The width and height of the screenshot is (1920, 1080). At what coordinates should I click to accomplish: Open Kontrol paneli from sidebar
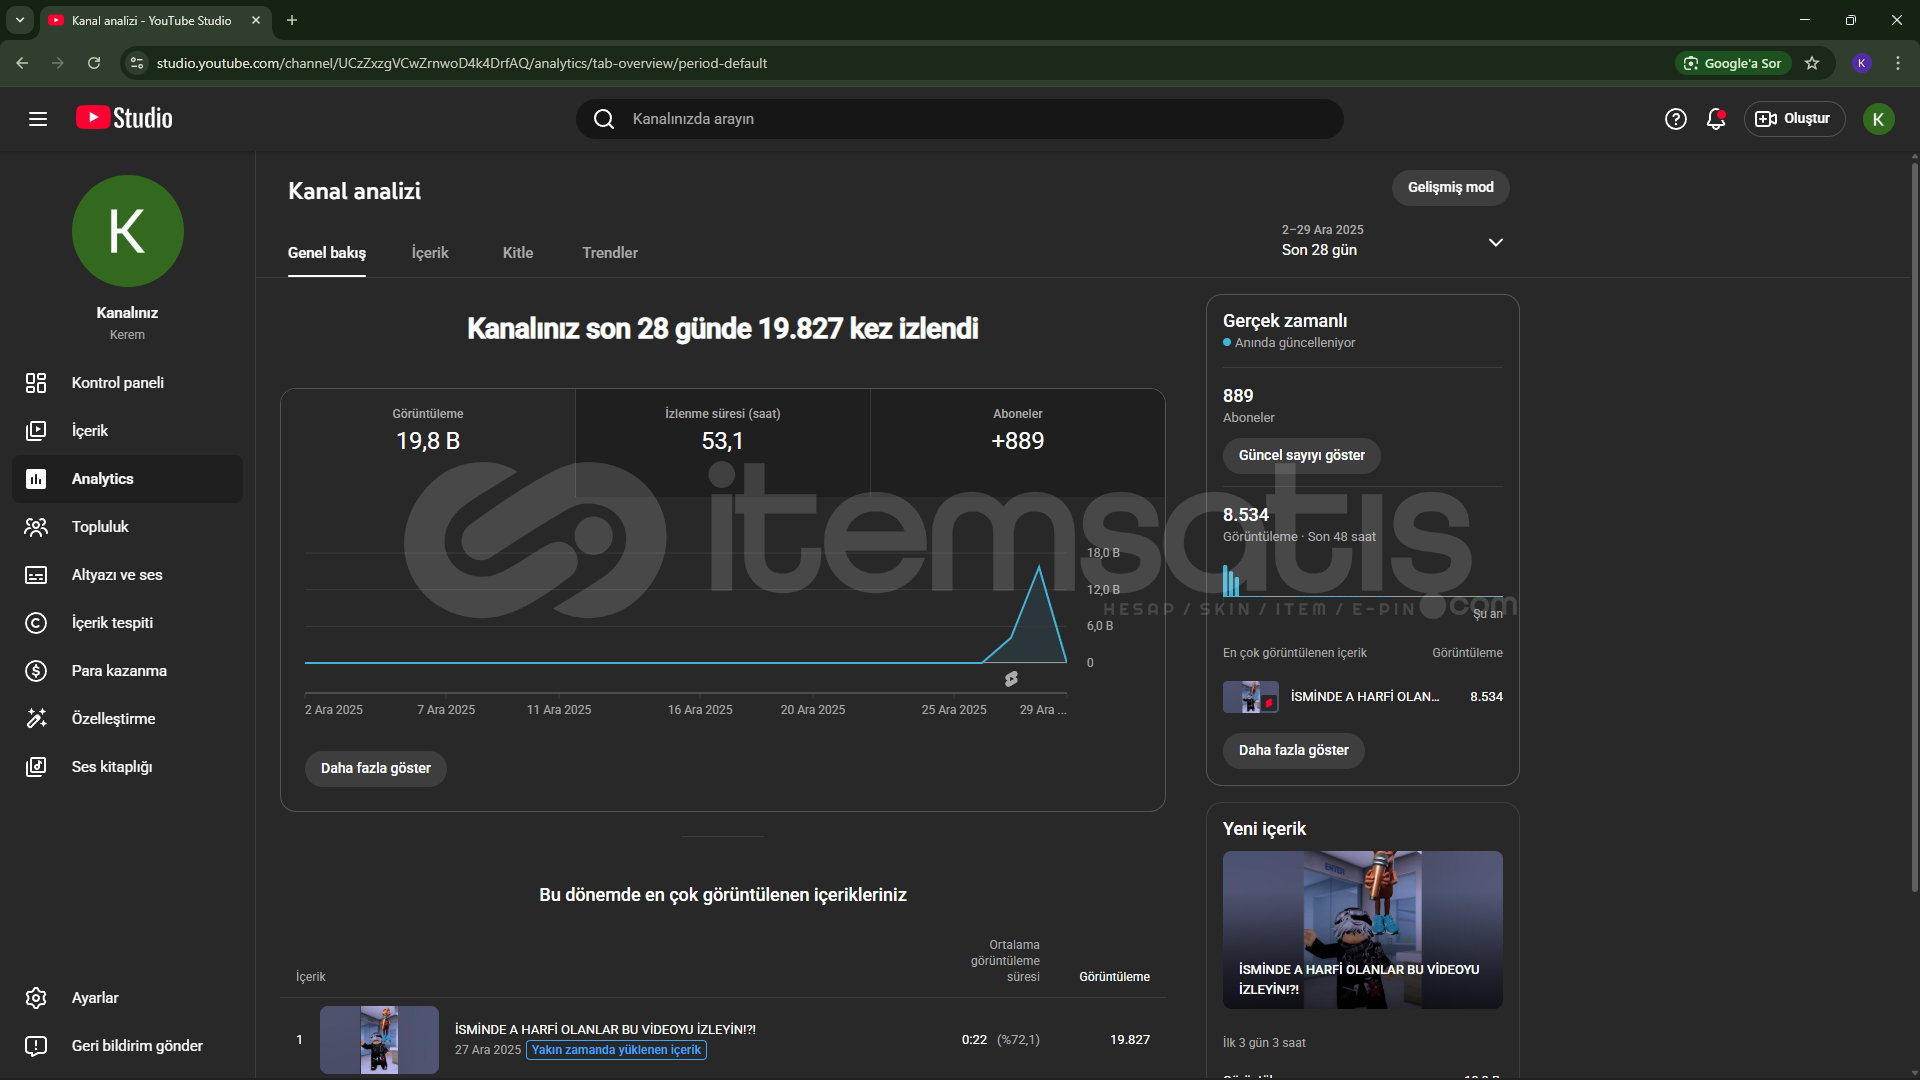click(117, 383)
